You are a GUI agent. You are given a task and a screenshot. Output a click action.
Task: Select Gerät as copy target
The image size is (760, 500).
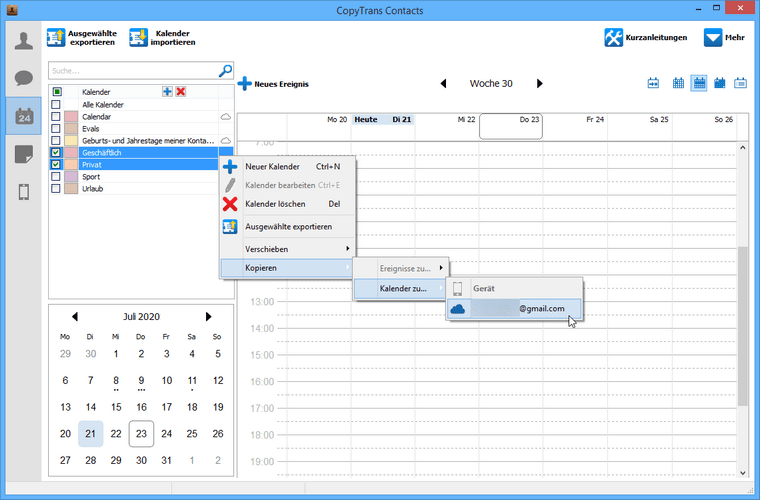point(514,289)
